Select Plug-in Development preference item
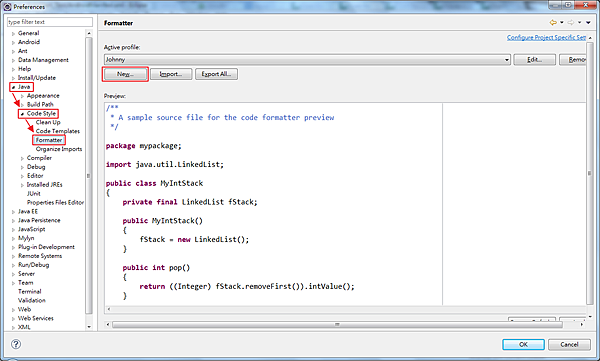Screen dimensions: 600x361 46,247
